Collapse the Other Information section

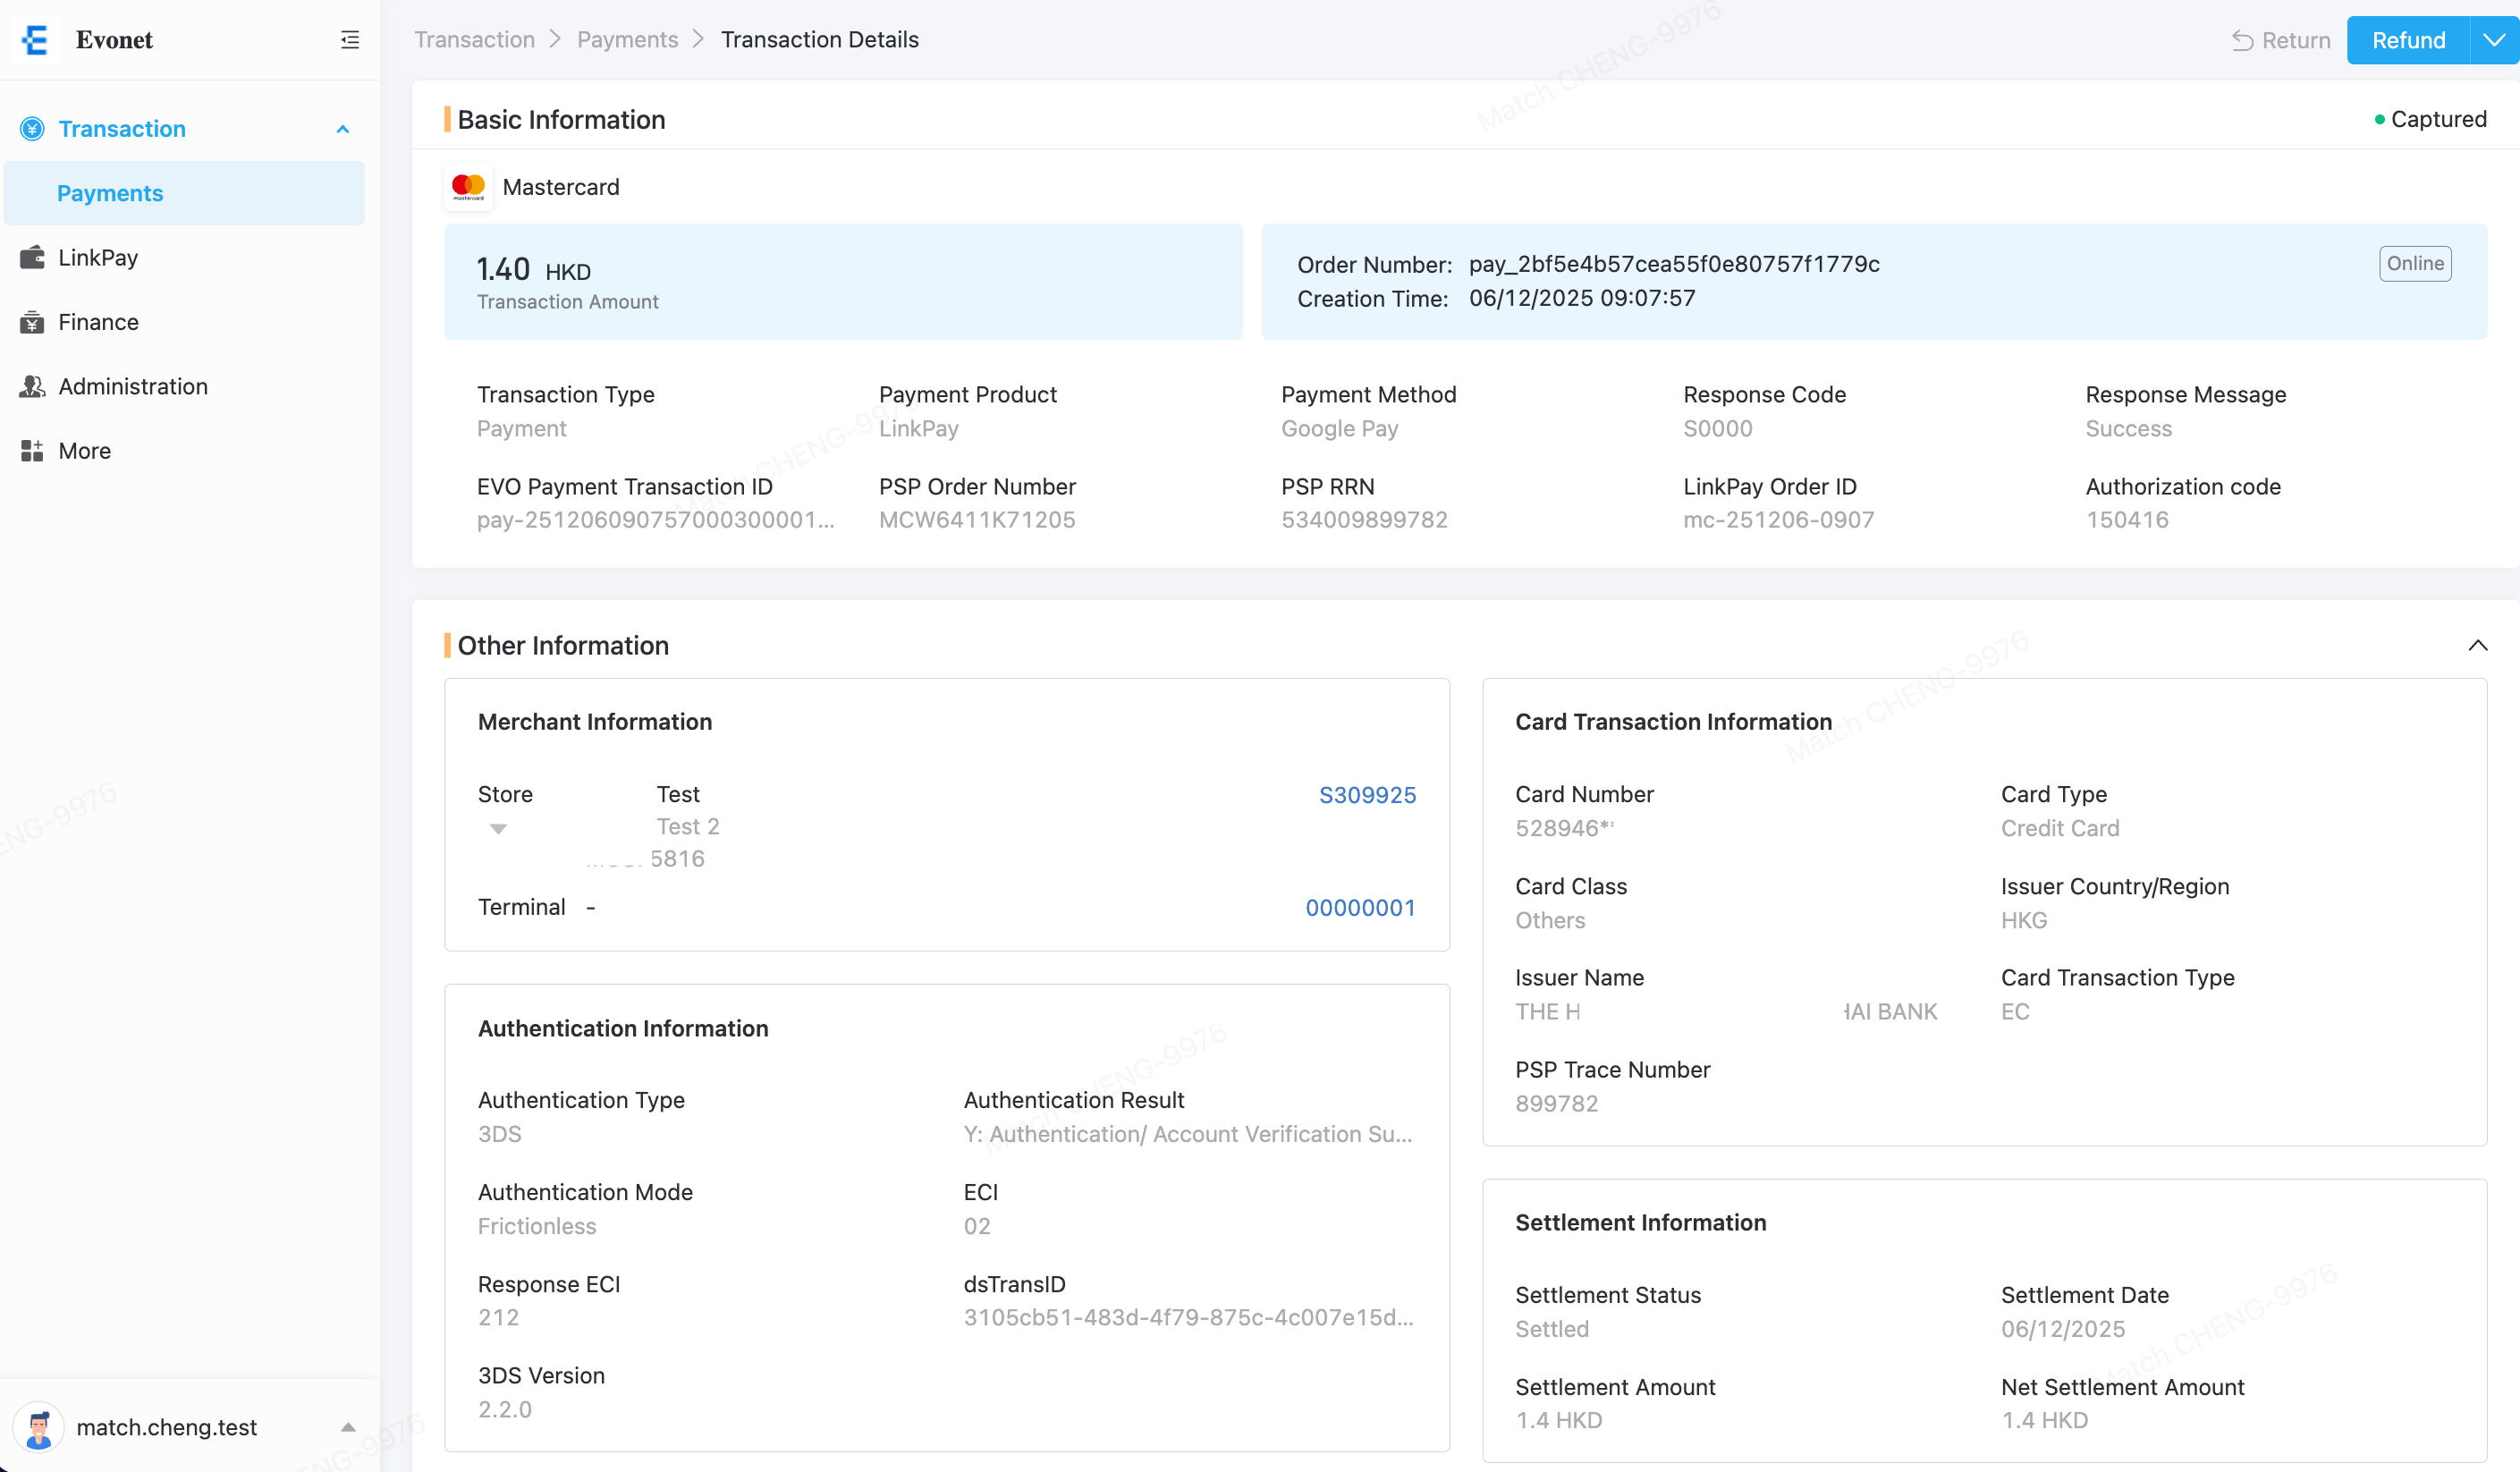pyautogui.click(x=2477, y=645)
